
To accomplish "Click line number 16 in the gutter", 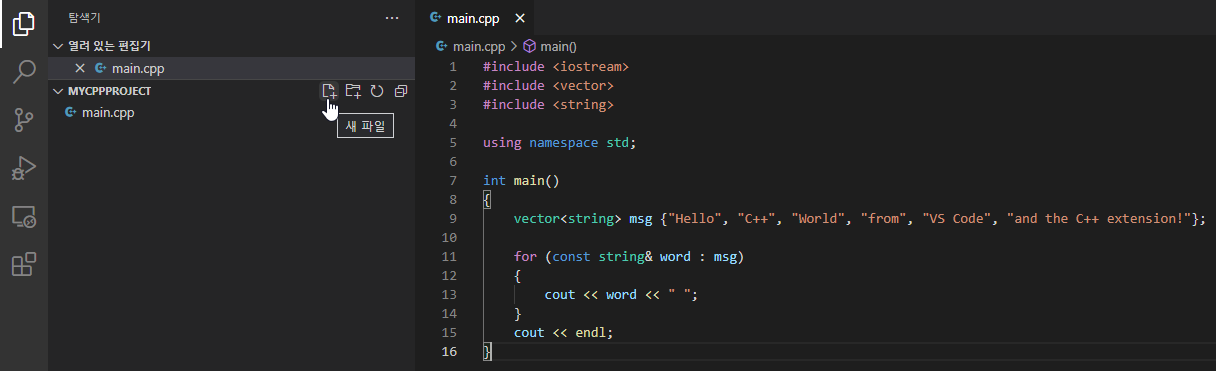I will click(449, 352).
